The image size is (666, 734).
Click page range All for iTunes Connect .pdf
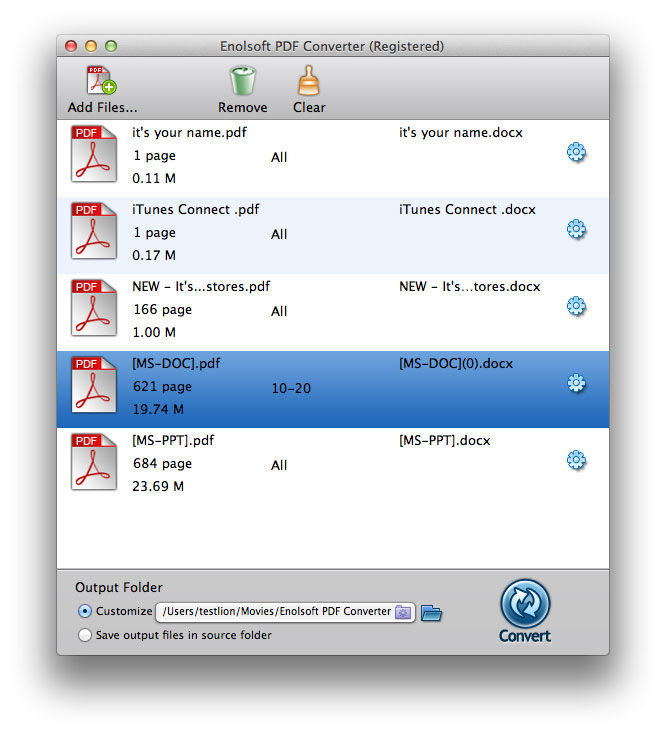[279, 234]
